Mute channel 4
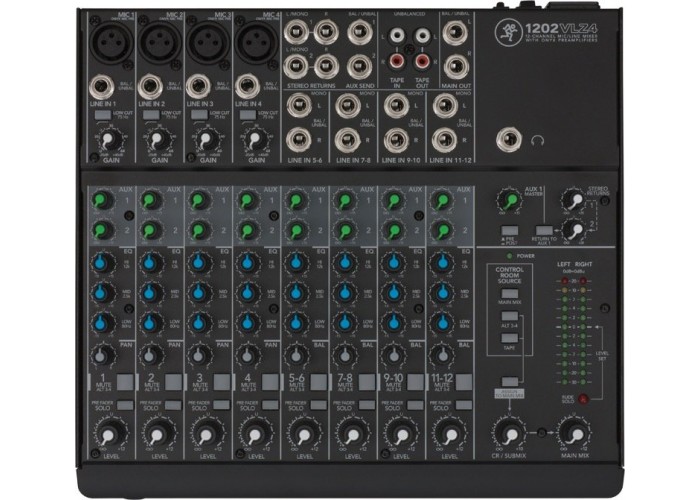Image resolution: width=700 pixels, height=500 pixels. coord(270,382)
